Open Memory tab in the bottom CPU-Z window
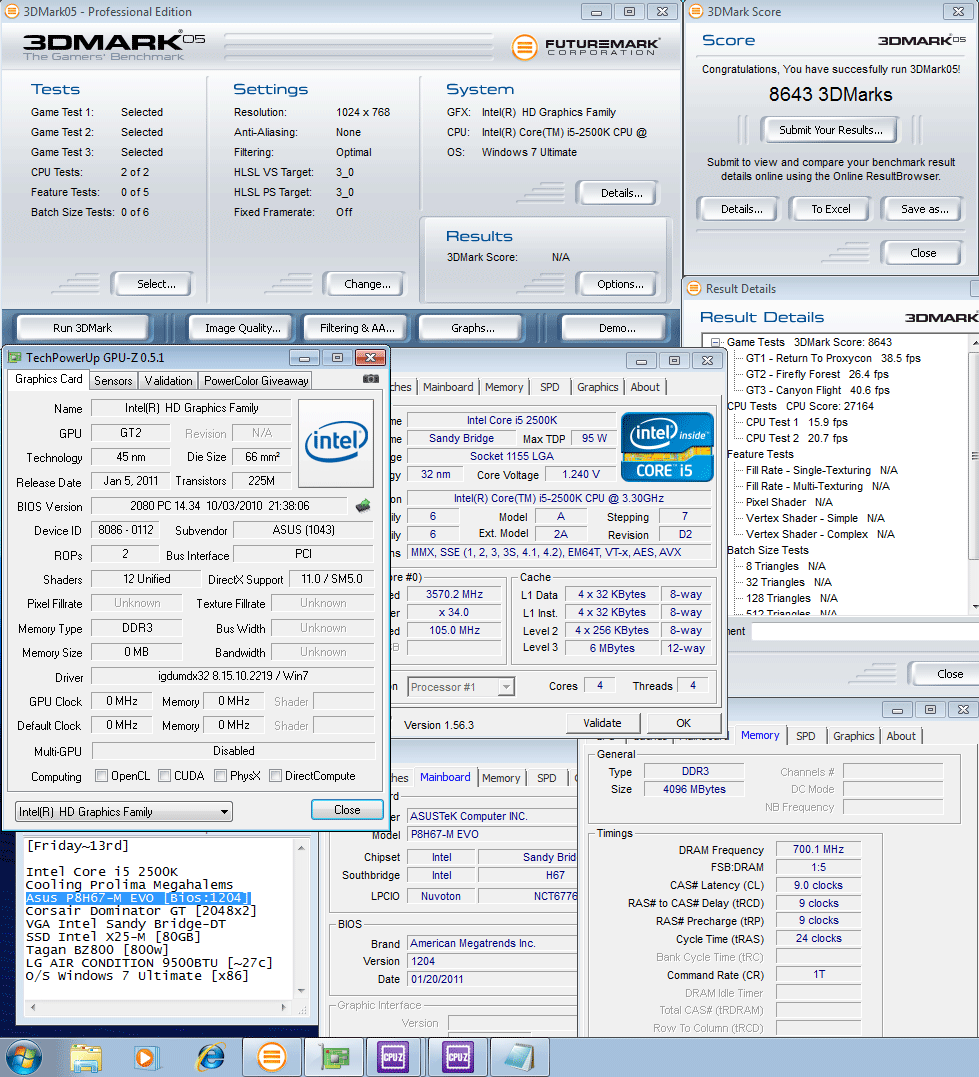Image resolution: width=979 pixels, height=1077 pixels. pos(760,736)
